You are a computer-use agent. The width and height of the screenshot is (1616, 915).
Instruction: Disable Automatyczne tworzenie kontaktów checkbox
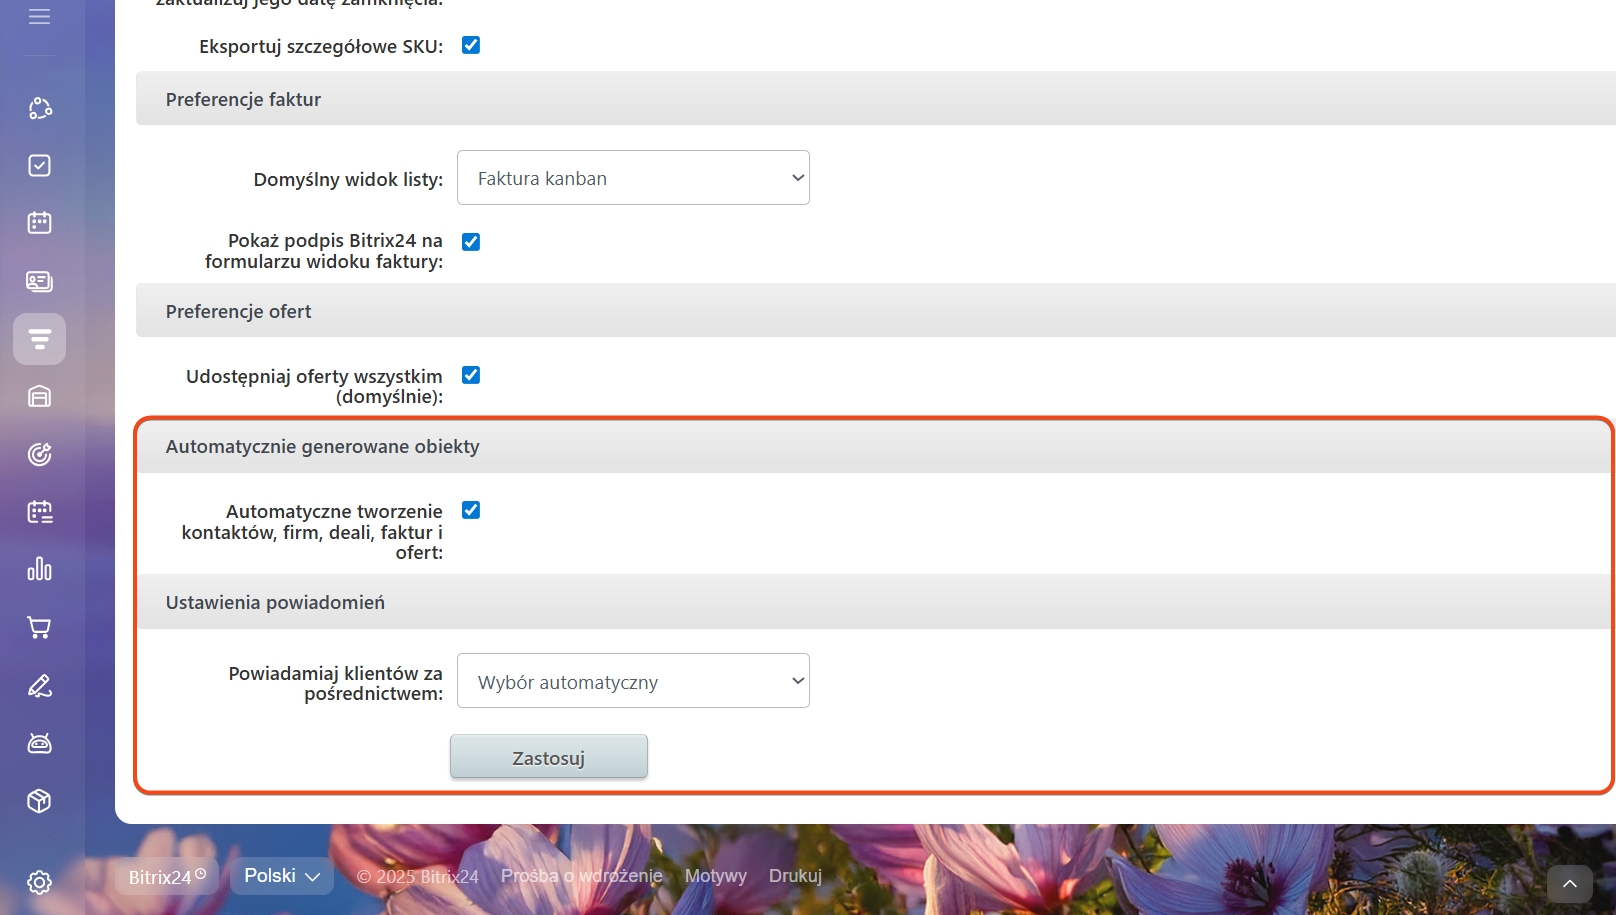click(x=471, y=510)
